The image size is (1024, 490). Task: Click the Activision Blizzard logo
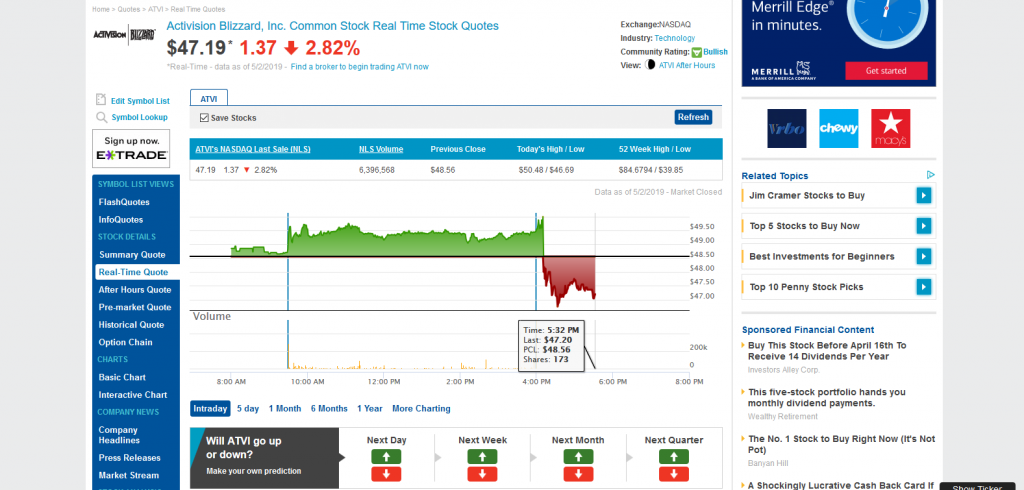(x=124, y=35)
